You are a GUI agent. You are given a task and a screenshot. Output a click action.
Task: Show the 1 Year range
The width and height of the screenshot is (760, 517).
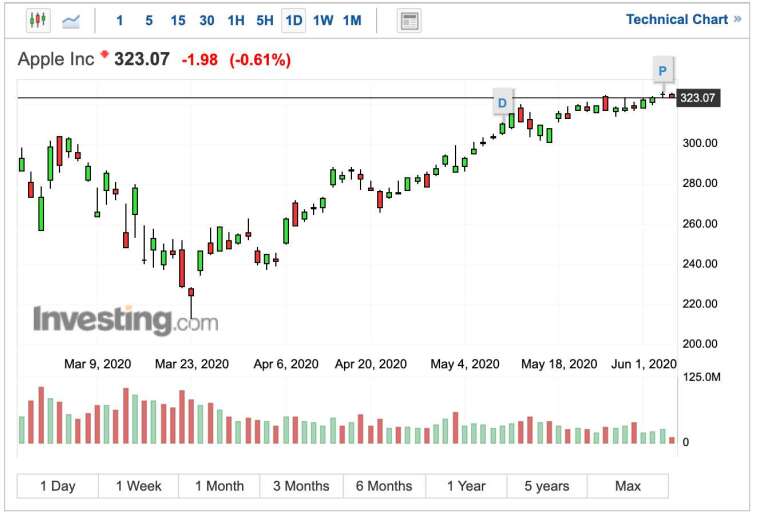coord(466,486)
